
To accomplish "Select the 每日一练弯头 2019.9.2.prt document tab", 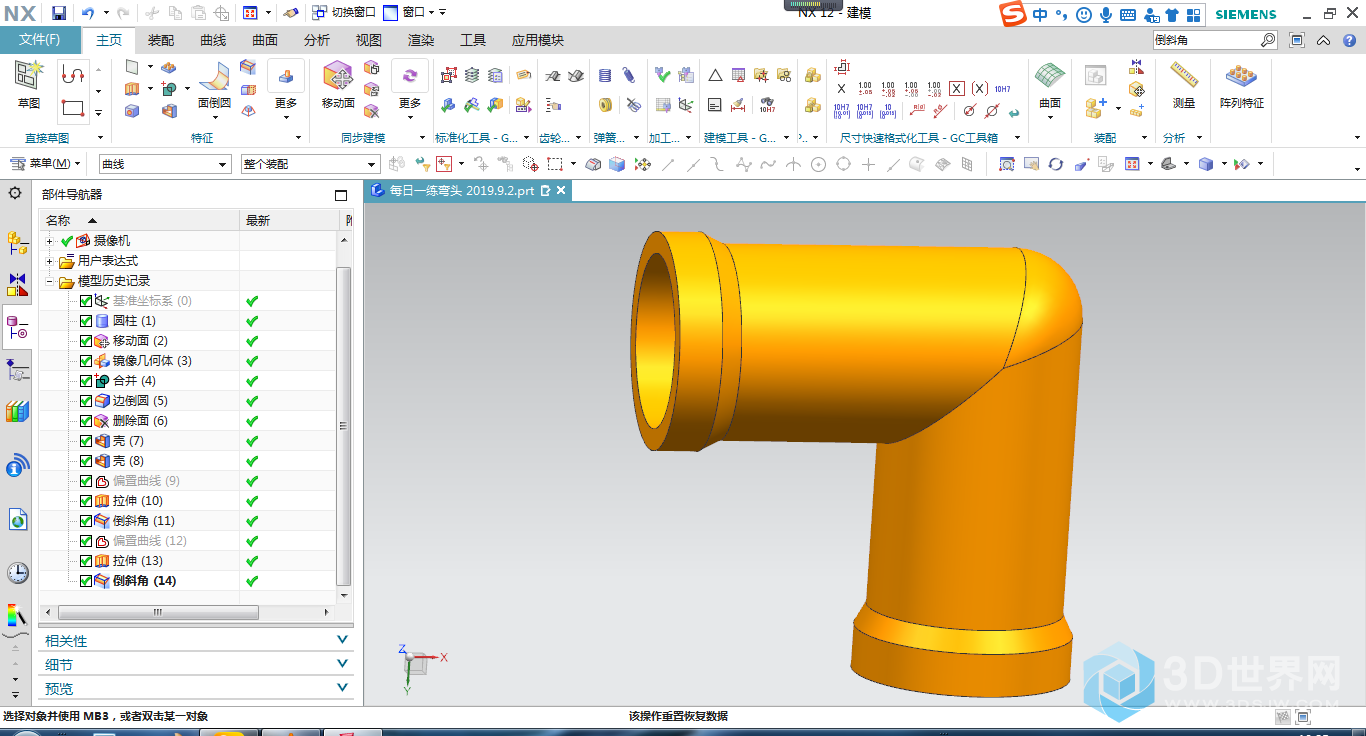I will [469, 190].
